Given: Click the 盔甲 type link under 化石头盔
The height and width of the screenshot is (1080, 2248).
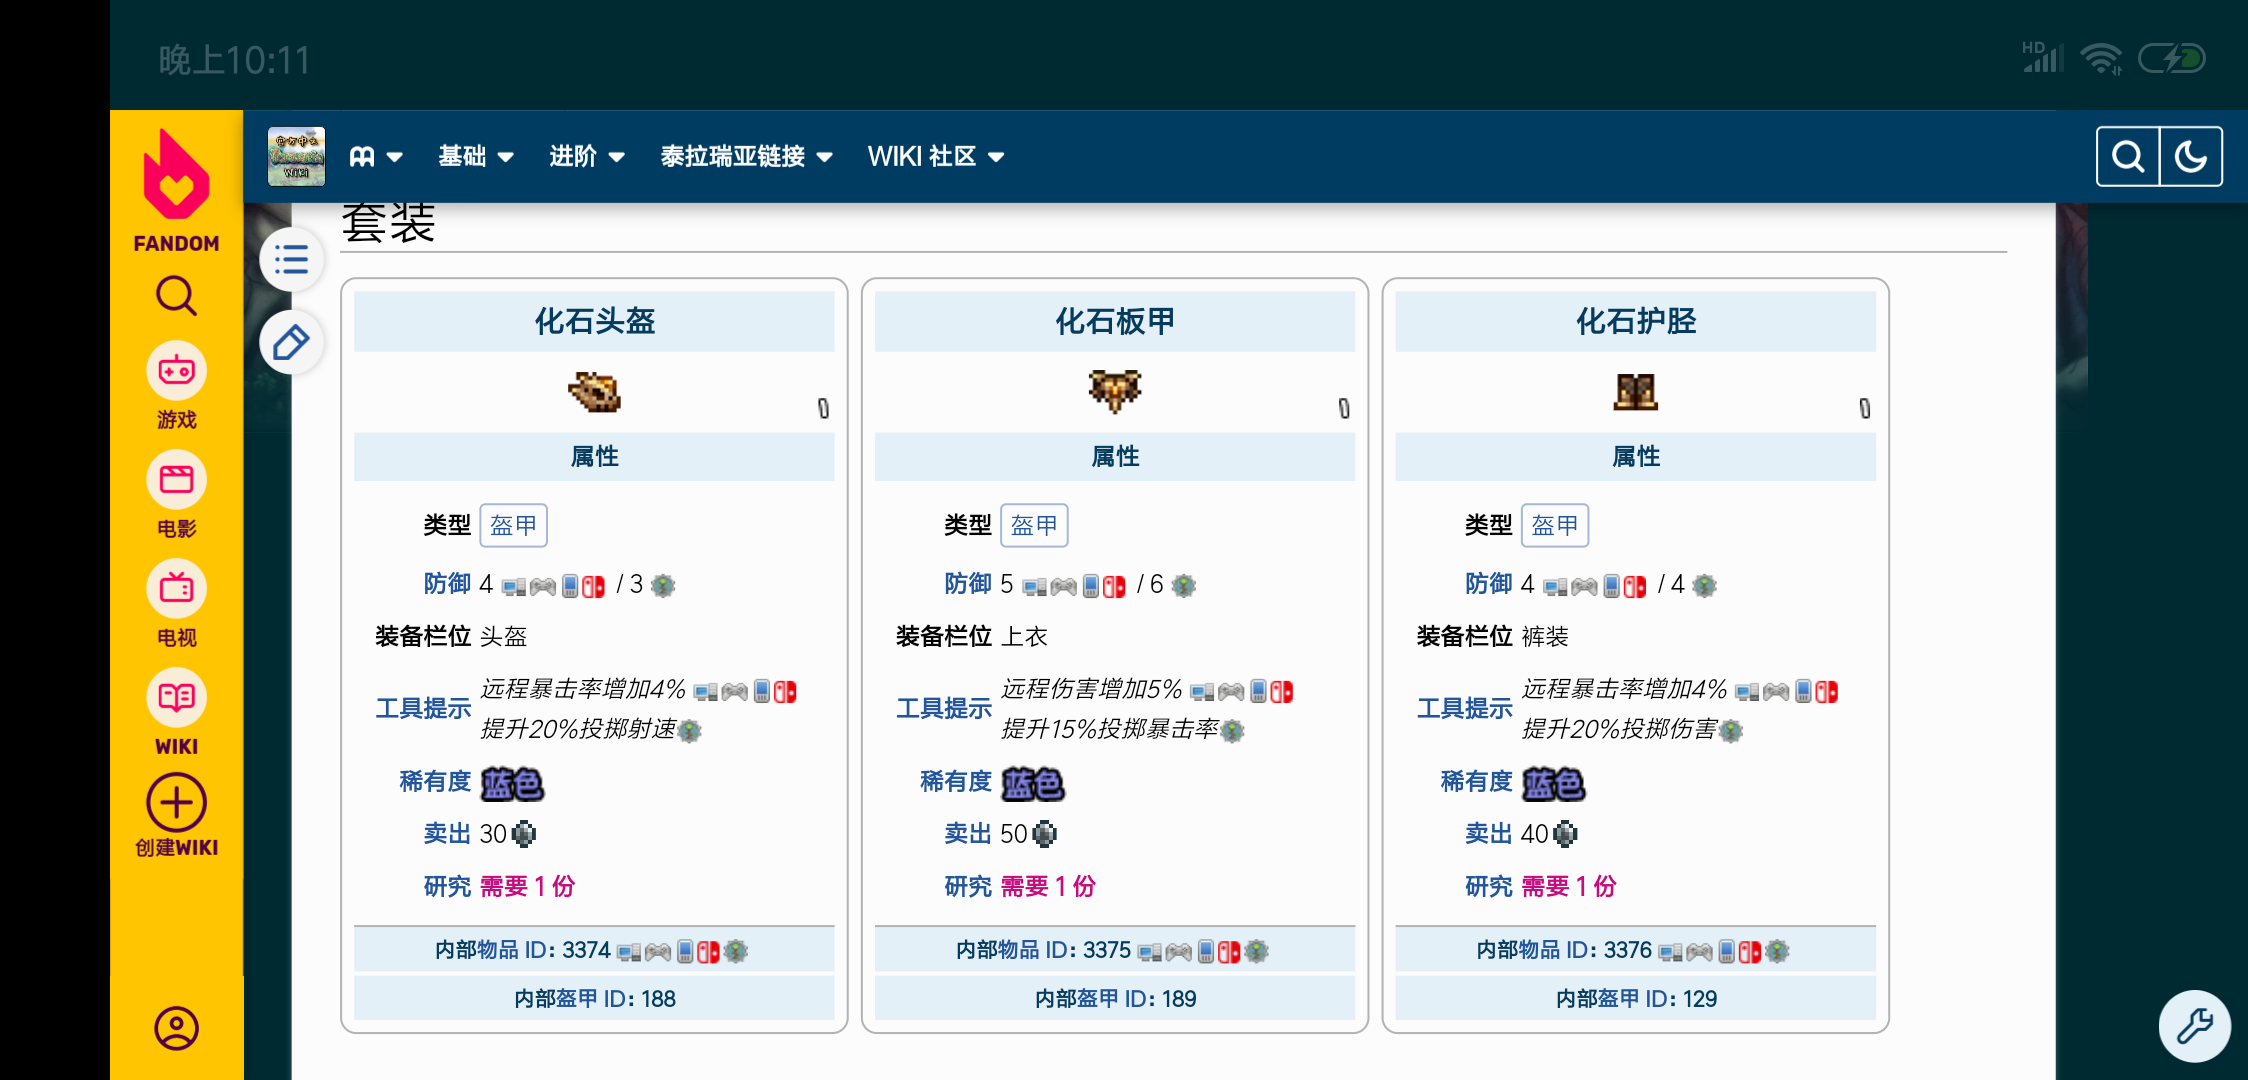Looking at the screenshot, I should [x=513, y=525].
